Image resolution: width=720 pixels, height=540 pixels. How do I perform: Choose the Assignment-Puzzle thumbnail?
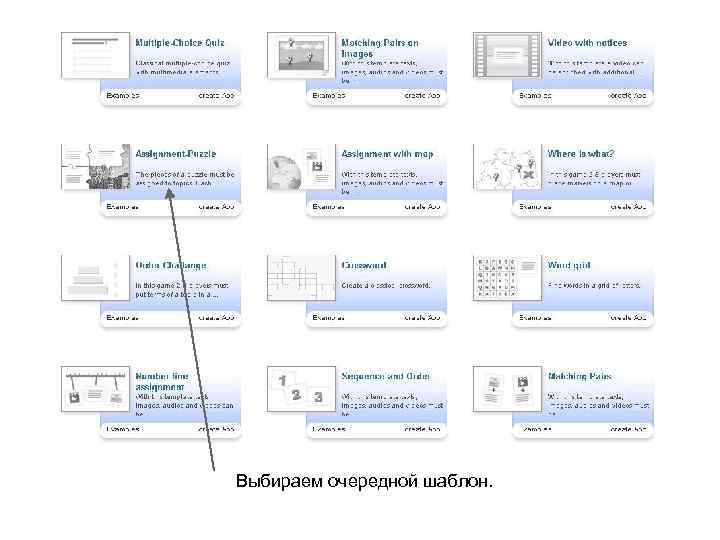[96, 167]
